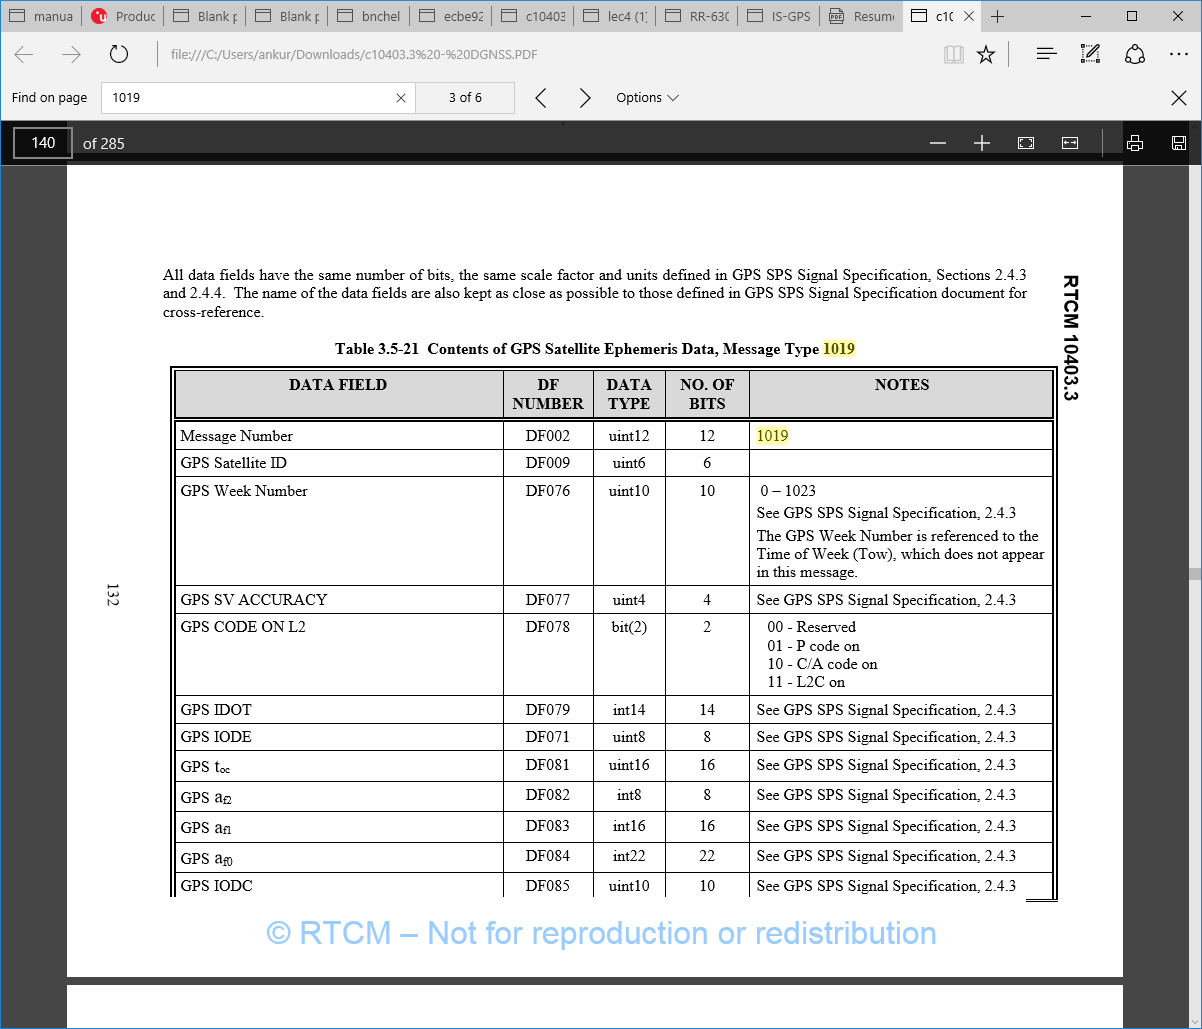Screen dimensions: 1202x1029
Task: Click the forward navigation arrow
Action: coord(71,55)
